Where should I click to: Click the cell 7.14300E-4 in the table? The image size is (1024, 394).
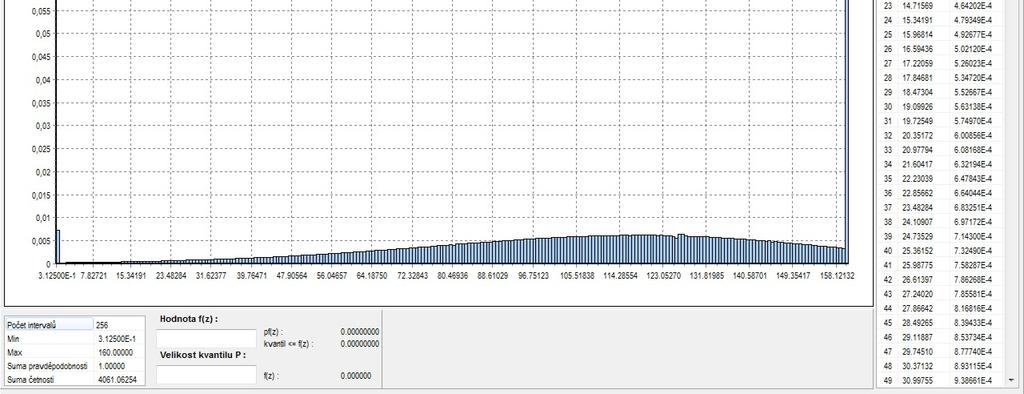click(x=972, y=236)
